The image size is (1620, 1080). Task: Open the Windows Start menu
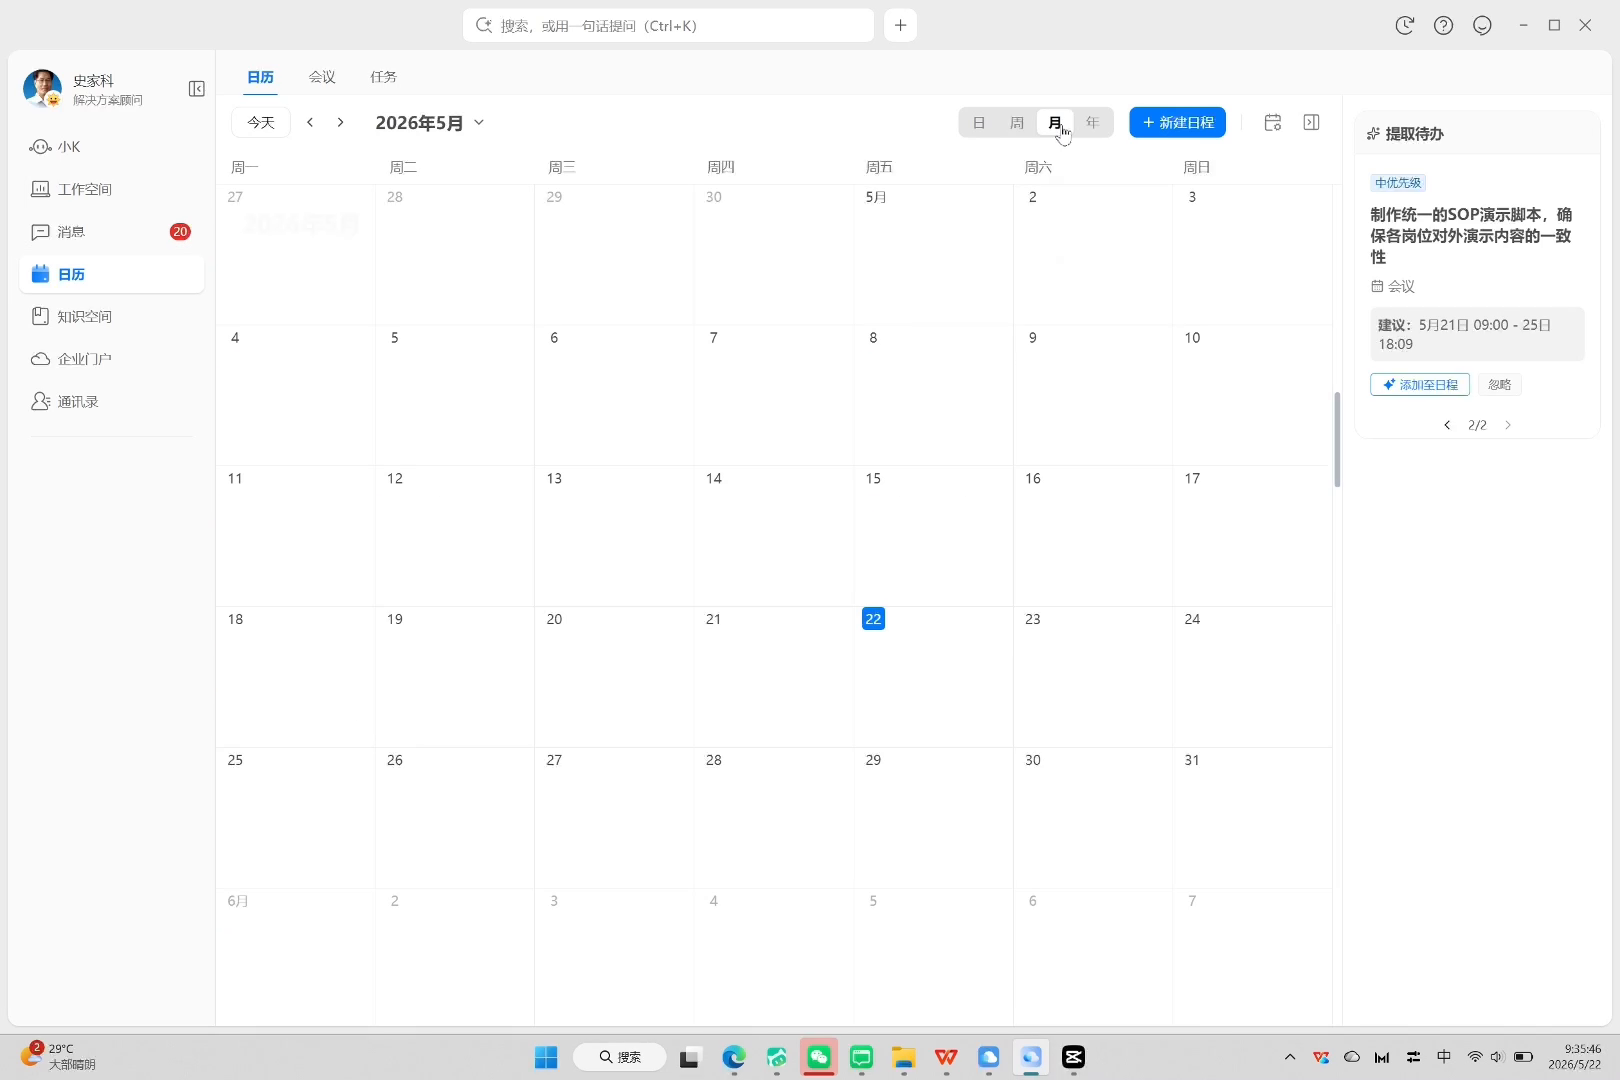pos(546,1057)
